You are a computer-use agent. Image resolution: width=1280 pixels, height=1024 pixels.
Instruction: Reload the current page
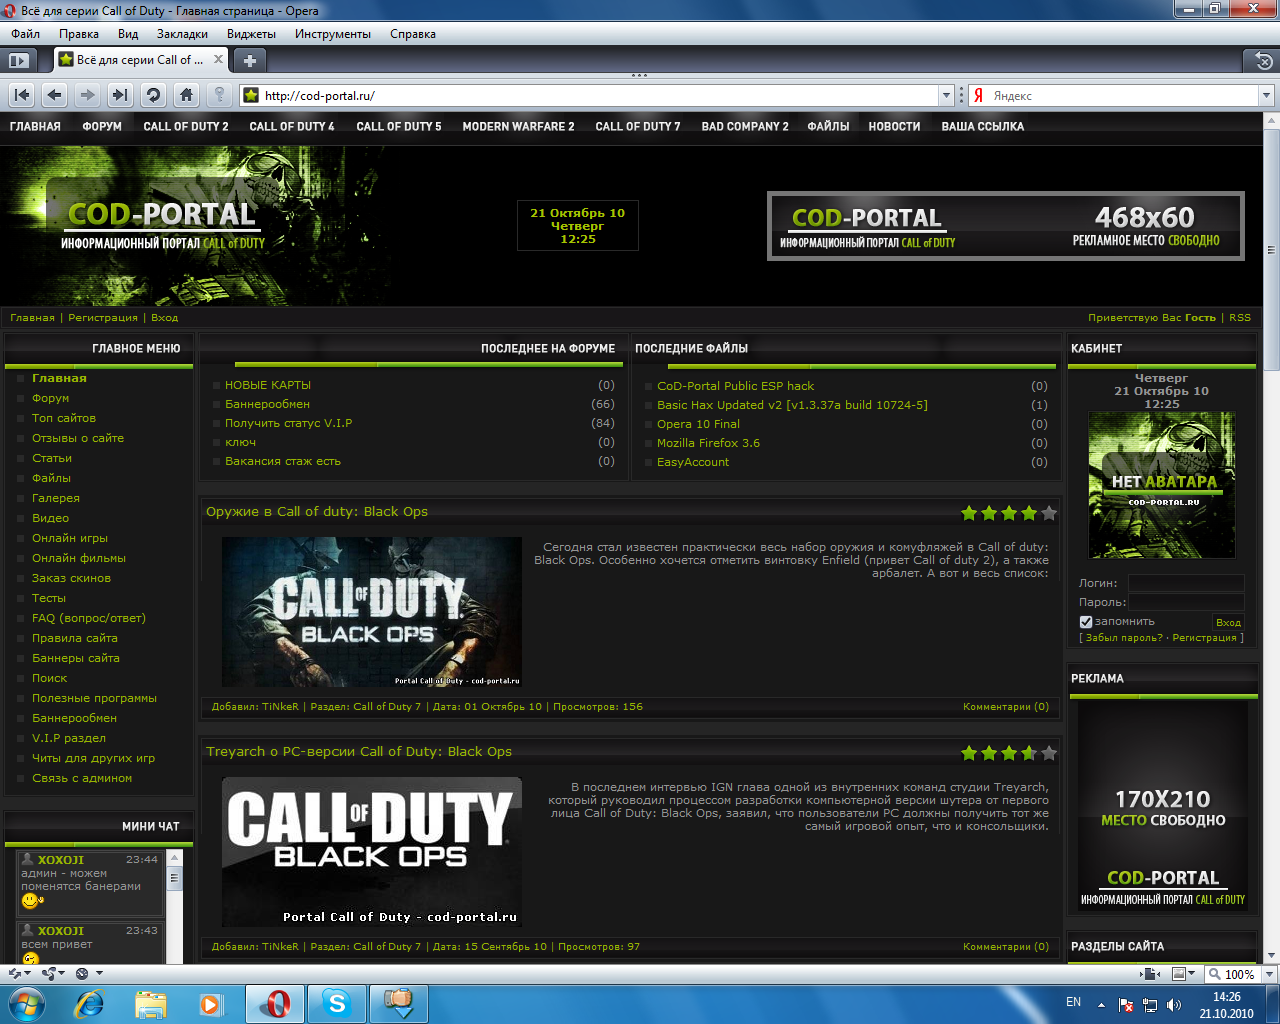click(153, 95)
